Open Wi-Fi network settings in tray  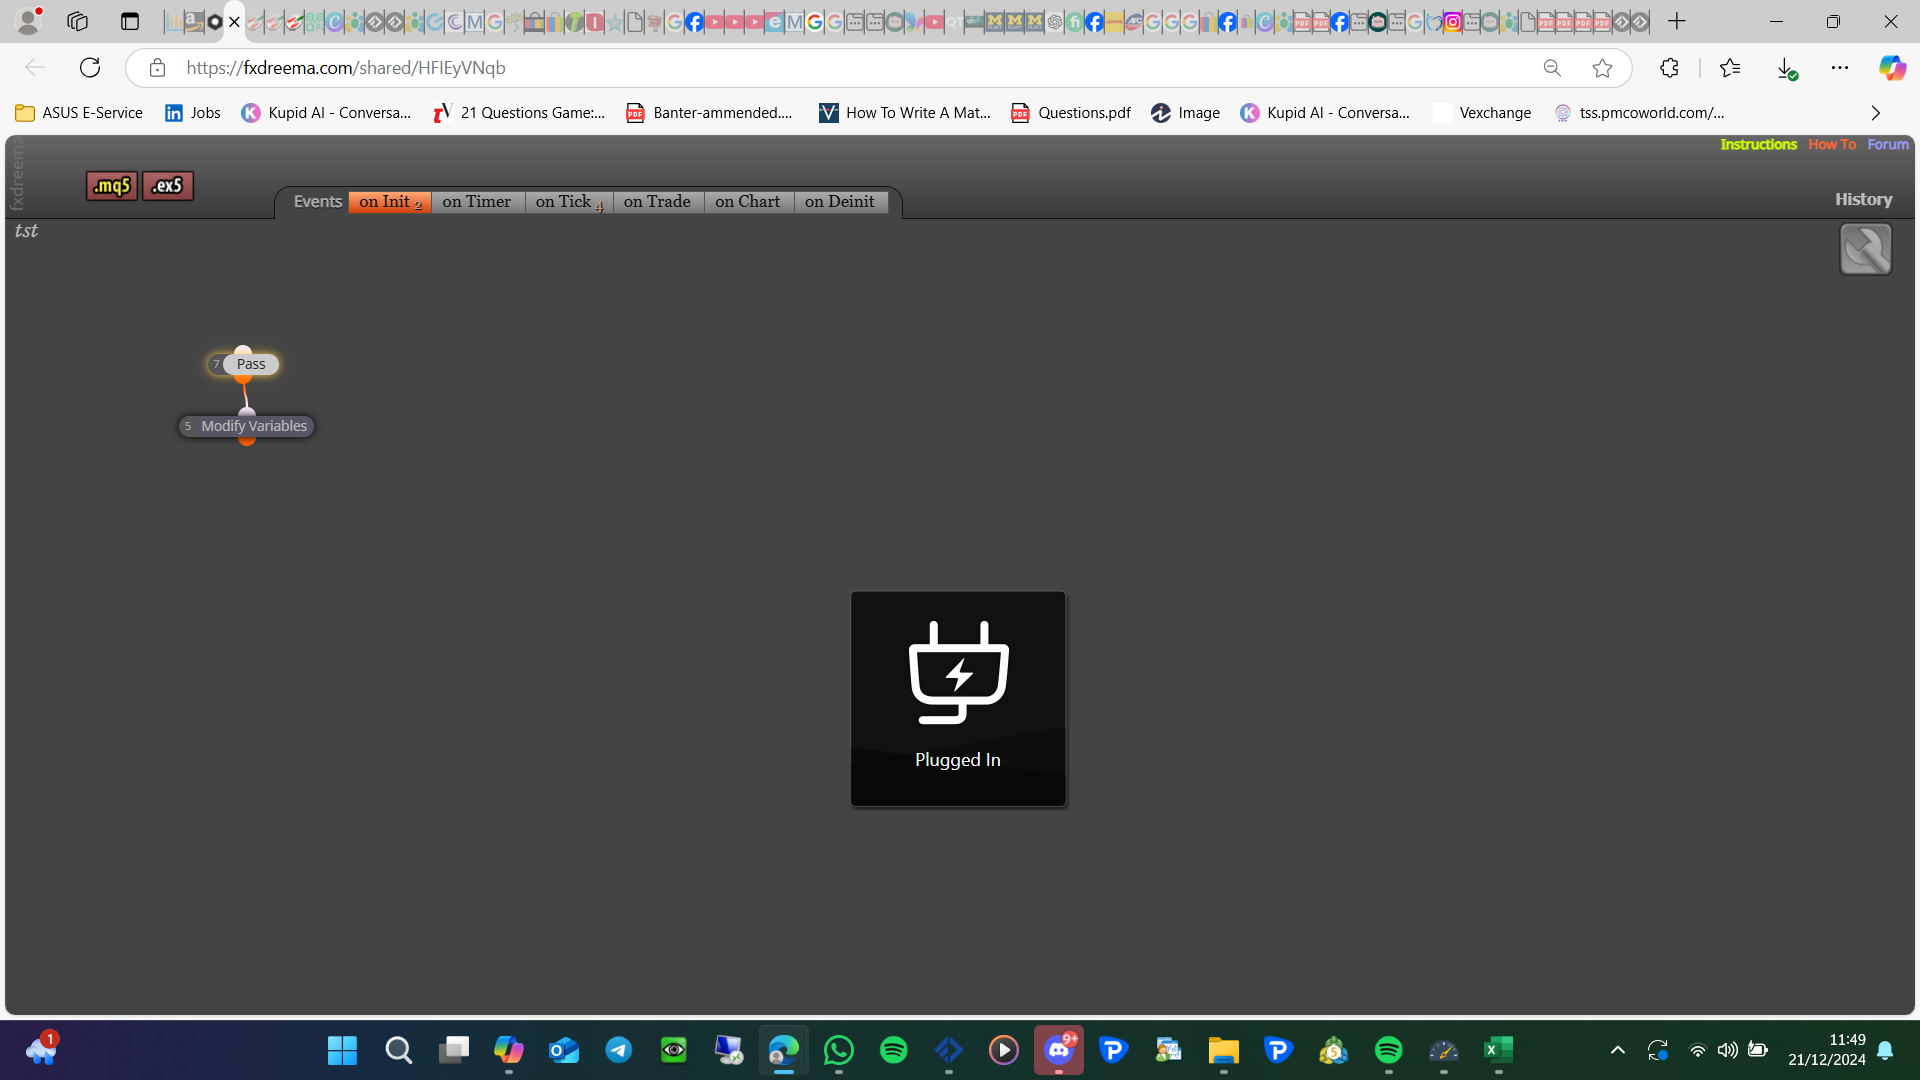[x=1697, y=1050]
